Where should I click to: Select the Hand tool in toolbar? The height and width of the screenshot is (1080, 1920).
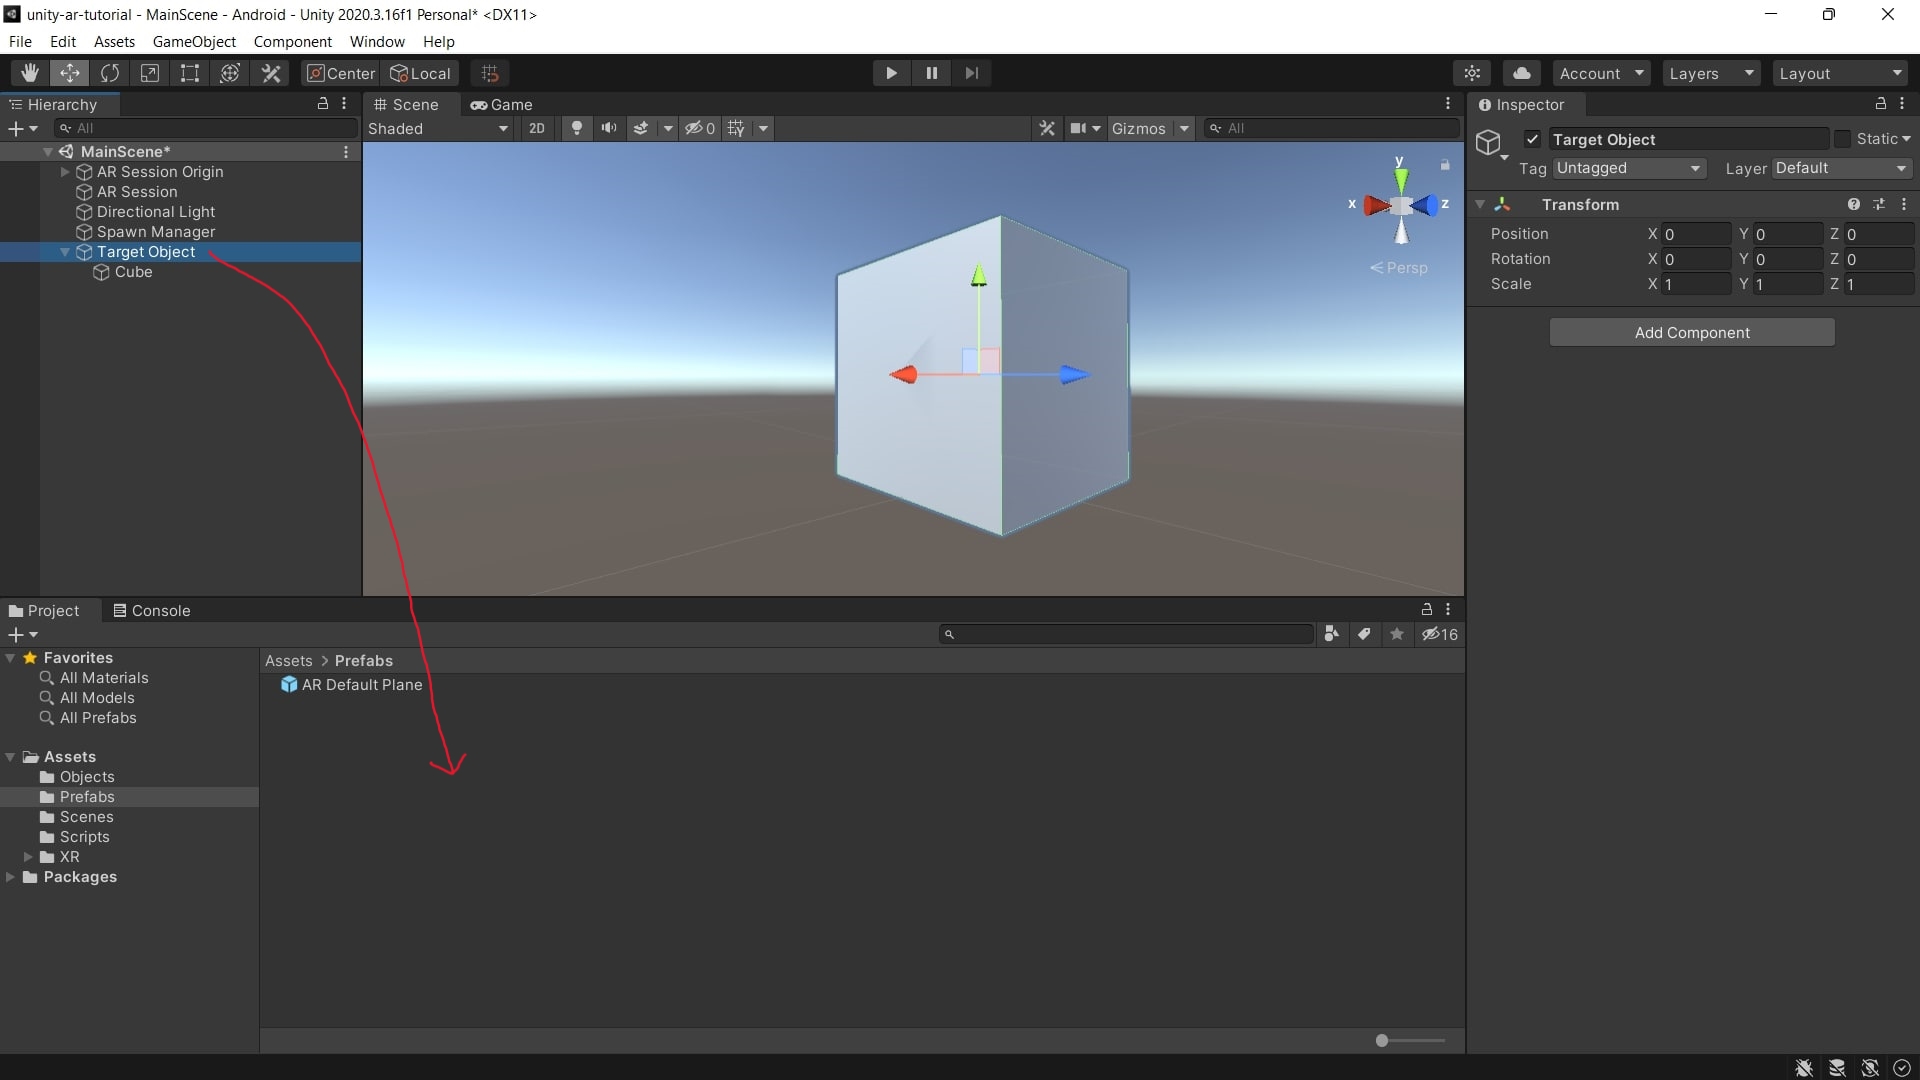pos(30,73)
